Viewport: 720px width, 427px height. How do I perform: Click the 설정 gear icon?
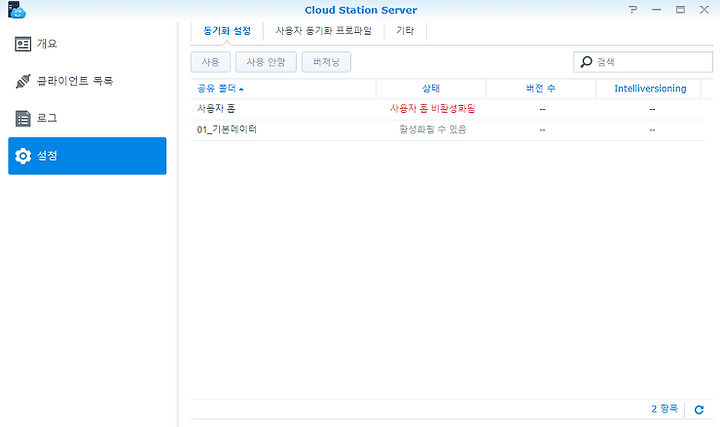point(22,156)
